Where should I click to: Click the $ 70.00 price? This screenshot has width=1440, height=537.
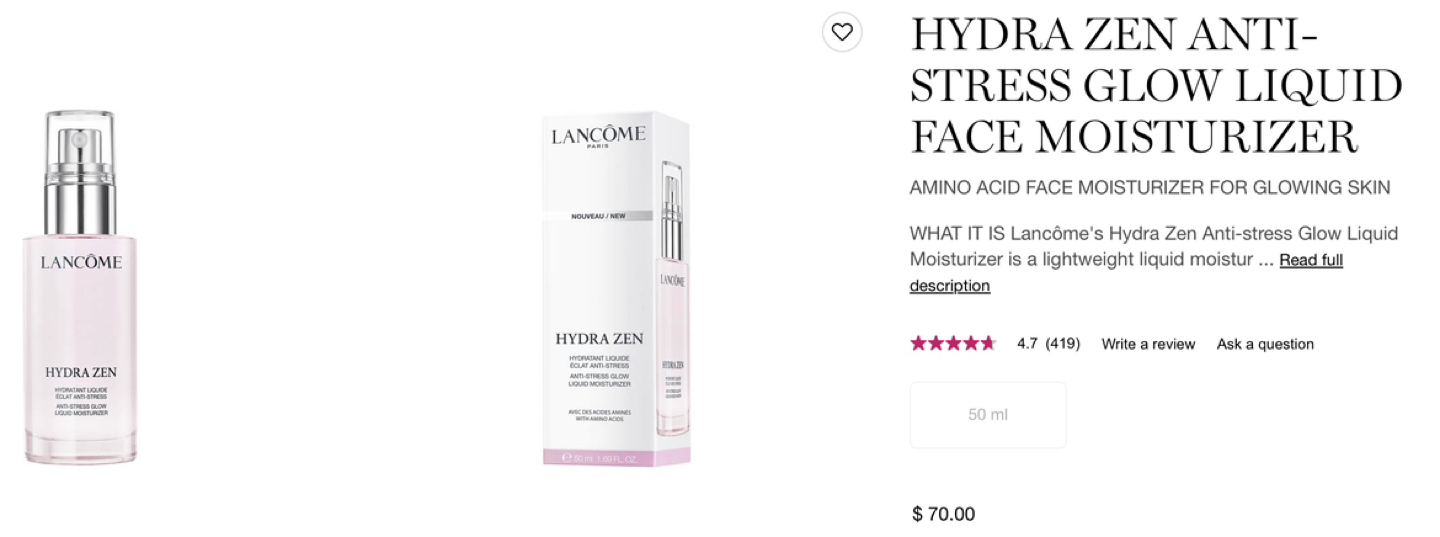click(944, 514)
